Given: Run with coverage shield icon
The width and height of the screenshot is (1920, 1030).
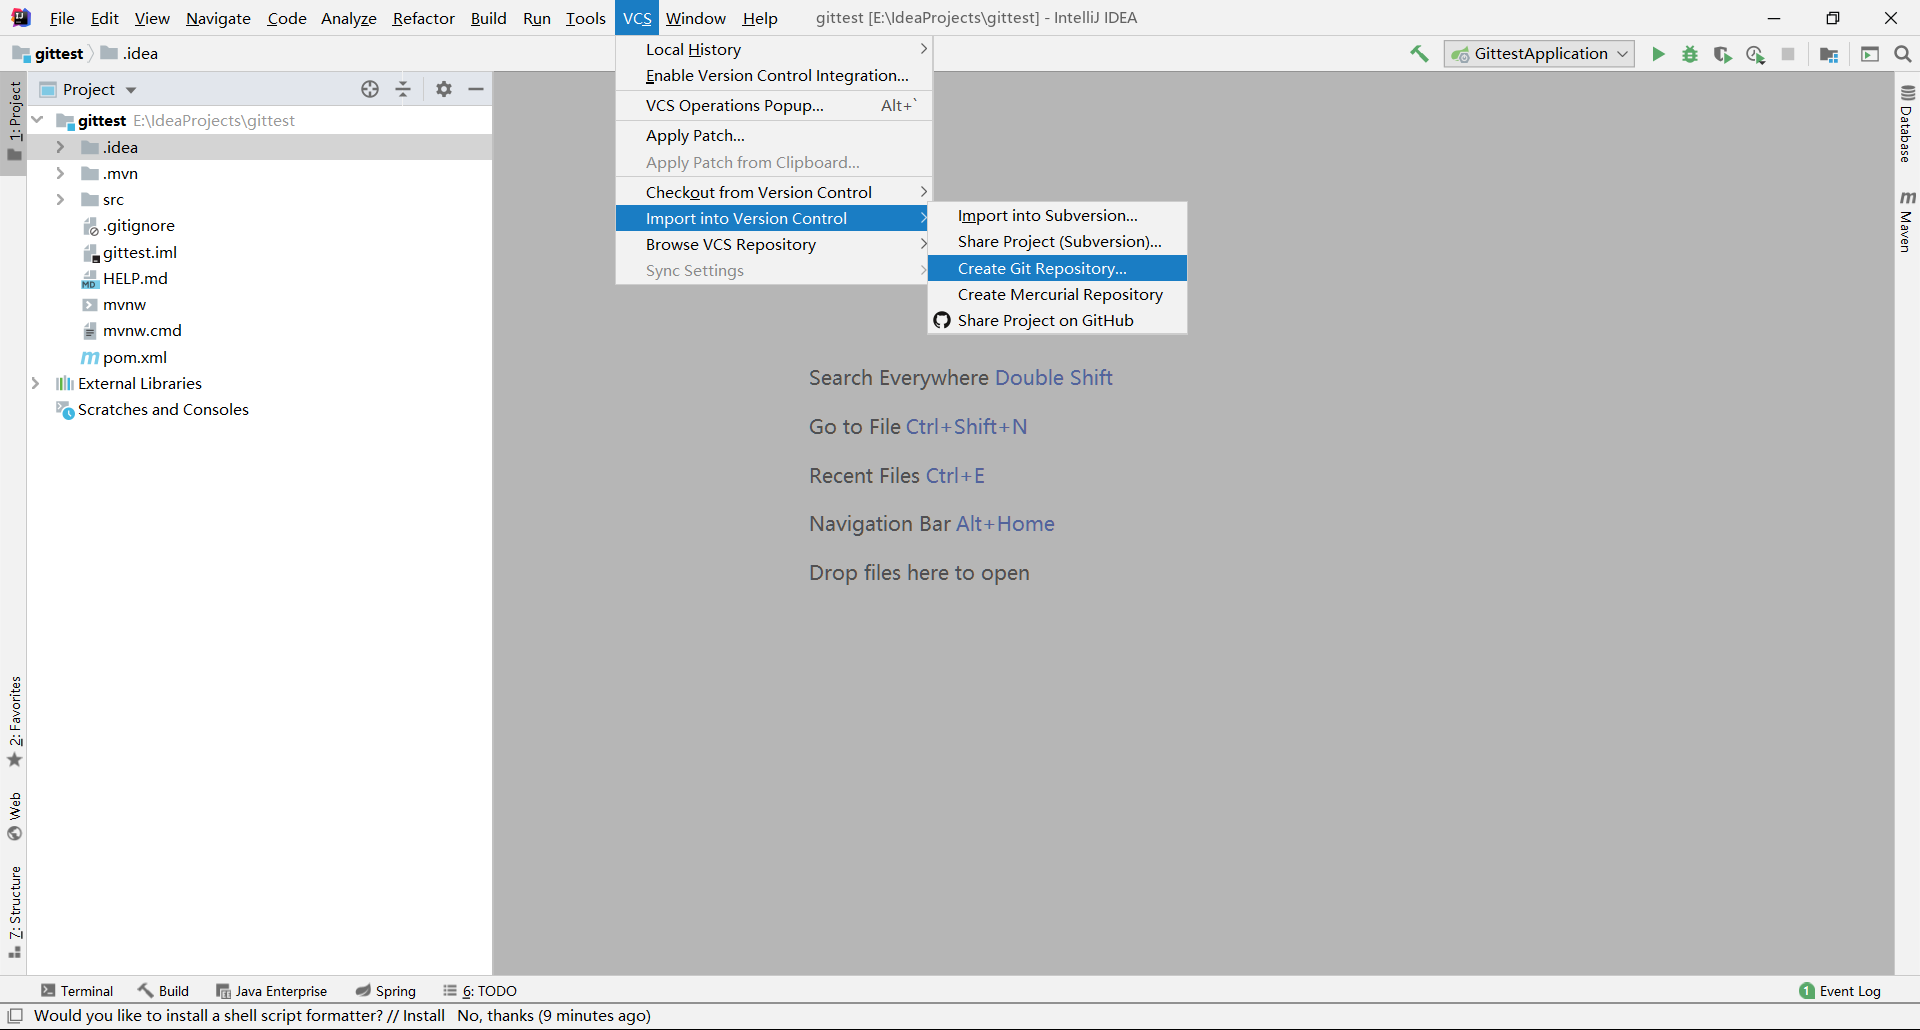Looking at the screenshot, I should click(1722, 54).
